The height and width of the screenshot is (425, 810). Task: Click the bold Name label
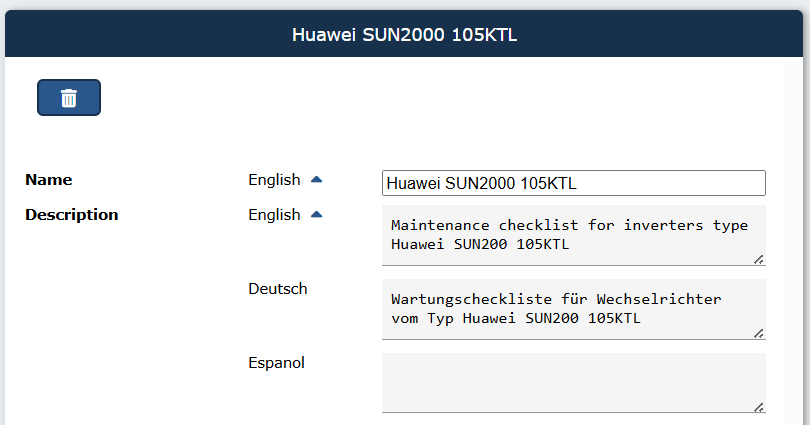click(x=49, y=180)
